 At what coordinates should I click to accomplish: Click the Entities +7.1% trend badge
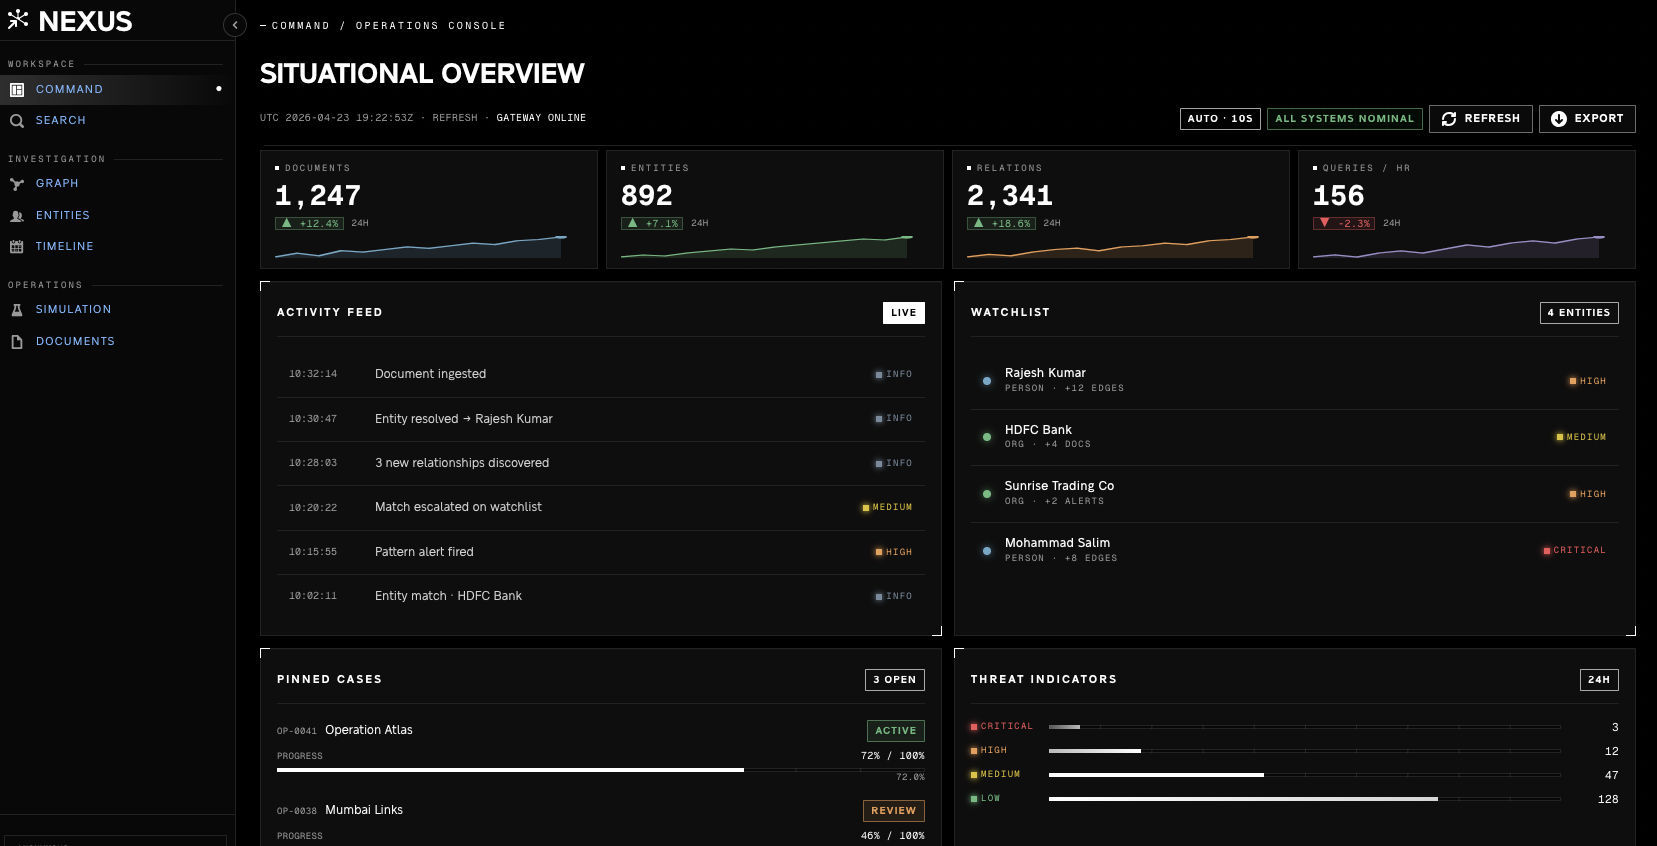652,223
